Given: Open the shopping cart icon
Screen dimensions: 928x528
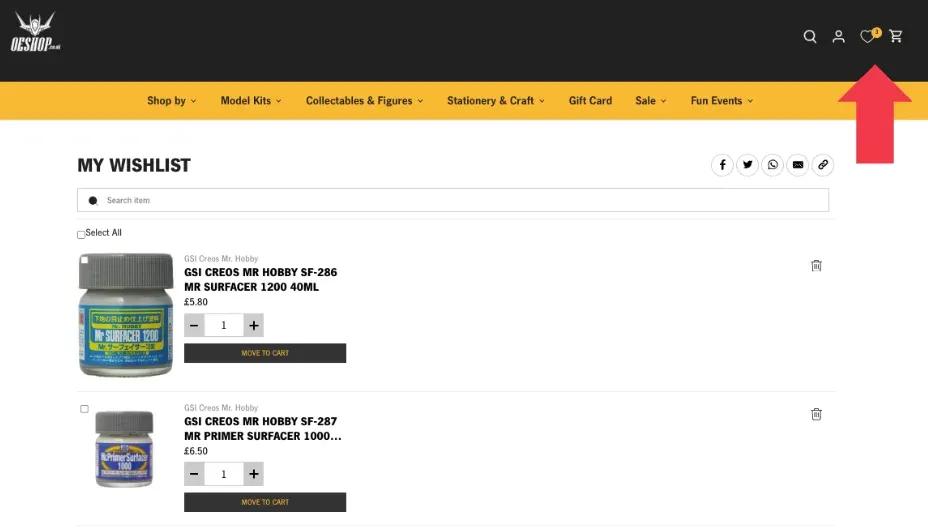Looking at the screenshot, I should pos(895,37).
